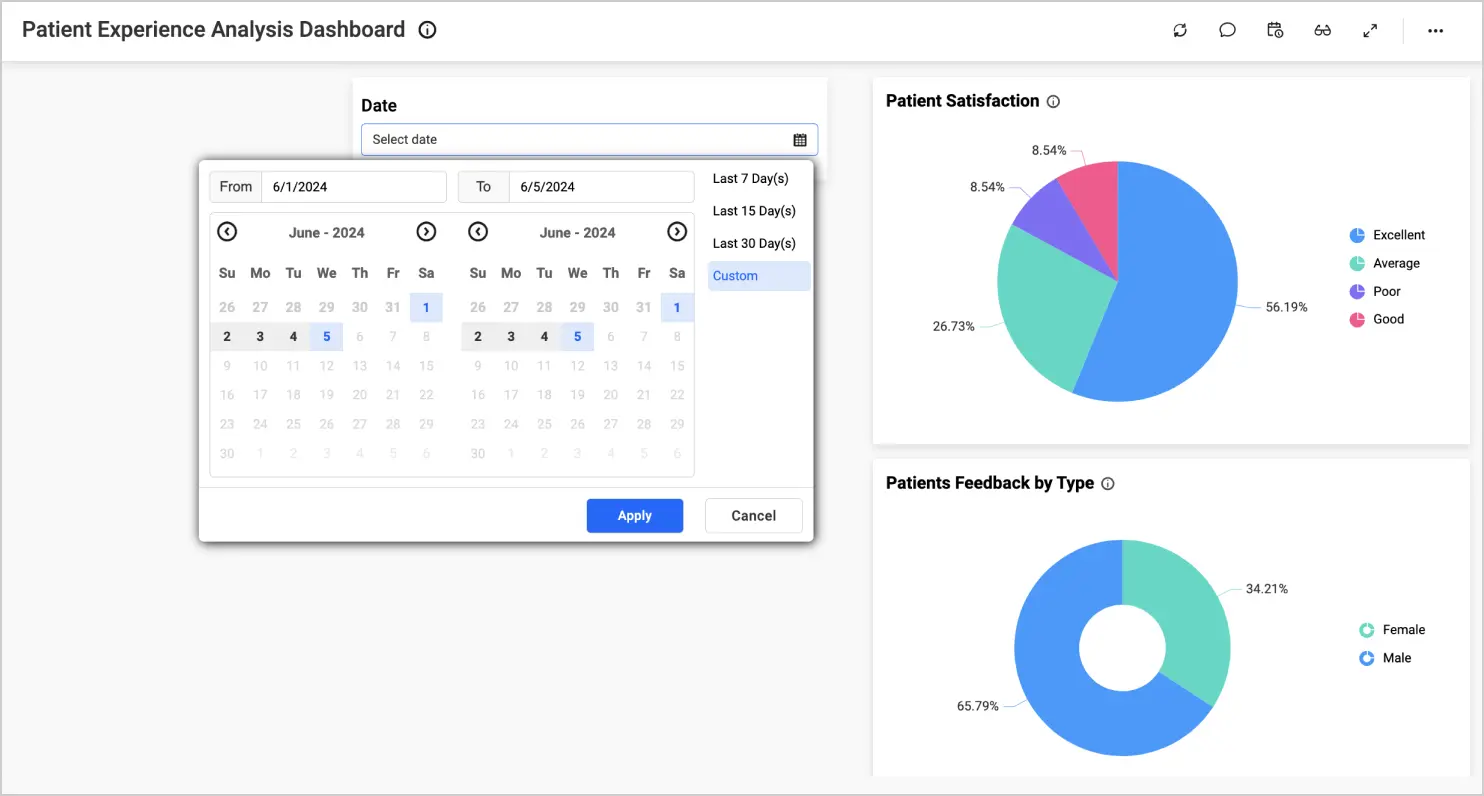Click the From date input field
The image size is (1484, 796).
(x=353, y=187)
